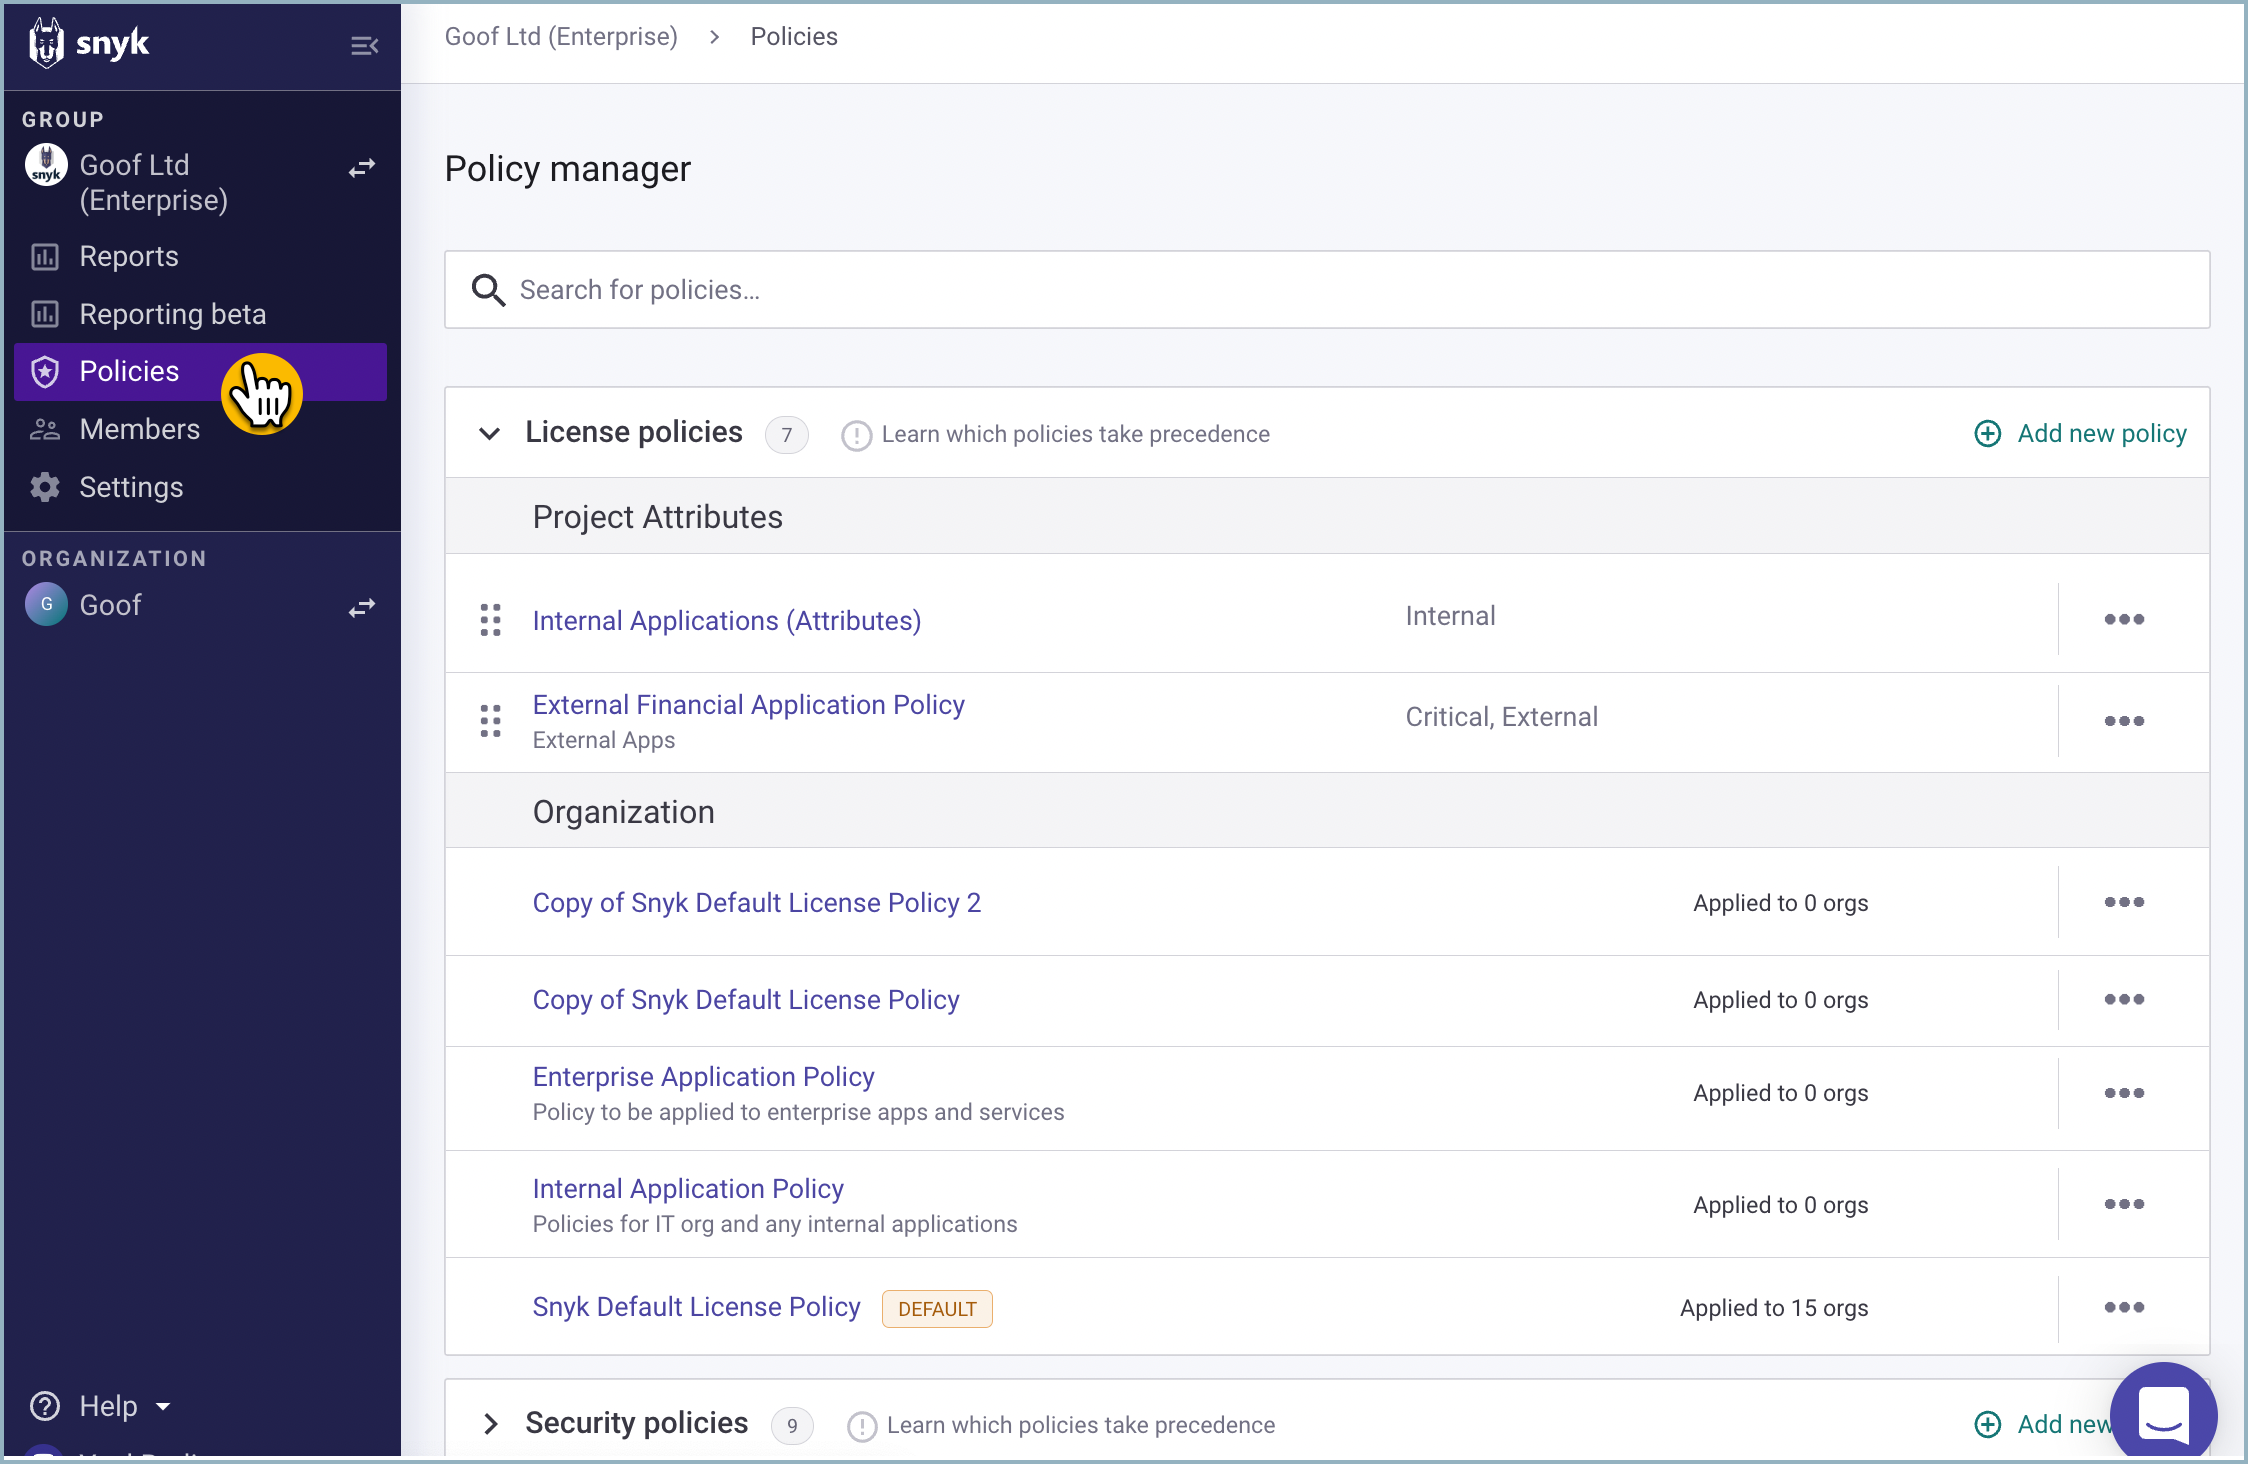Open group Settings in the sidebar

coord(200,487)
